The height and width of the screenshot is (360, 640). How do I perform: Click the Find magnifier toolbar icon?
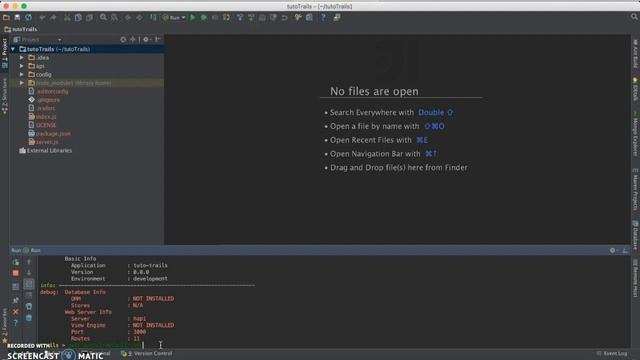pos(103,18)
